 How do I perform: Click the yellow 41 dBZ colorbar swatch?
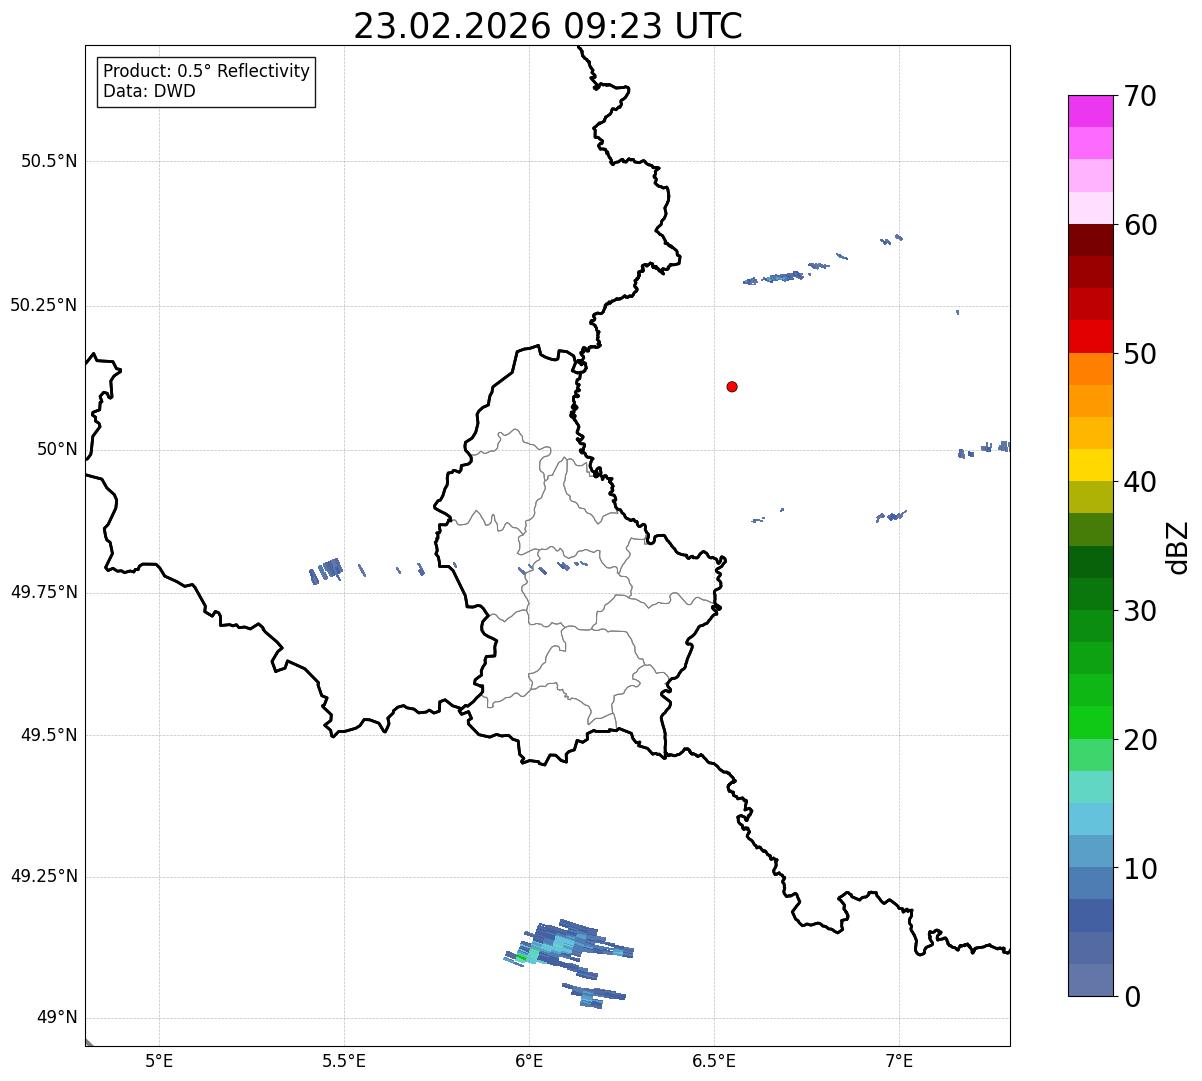pos(1091,465)
